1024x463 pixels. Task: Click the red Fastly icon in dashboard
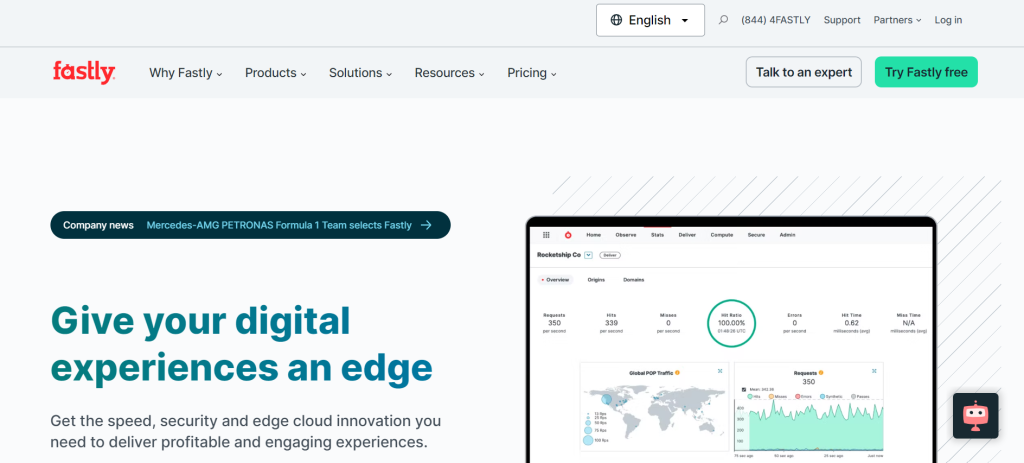coord(568,234)
